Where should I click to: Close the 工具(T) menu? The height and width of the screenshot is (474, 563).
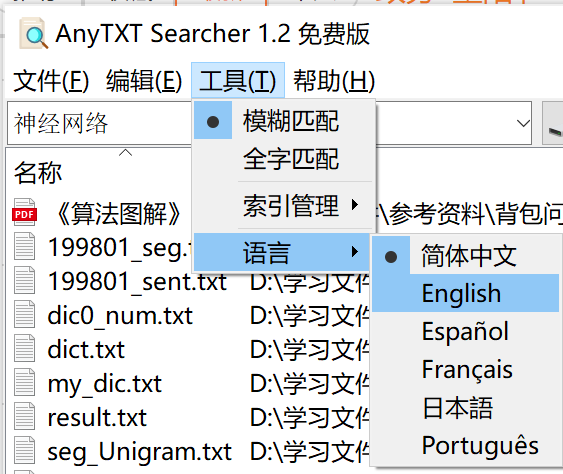coord(238,81)
